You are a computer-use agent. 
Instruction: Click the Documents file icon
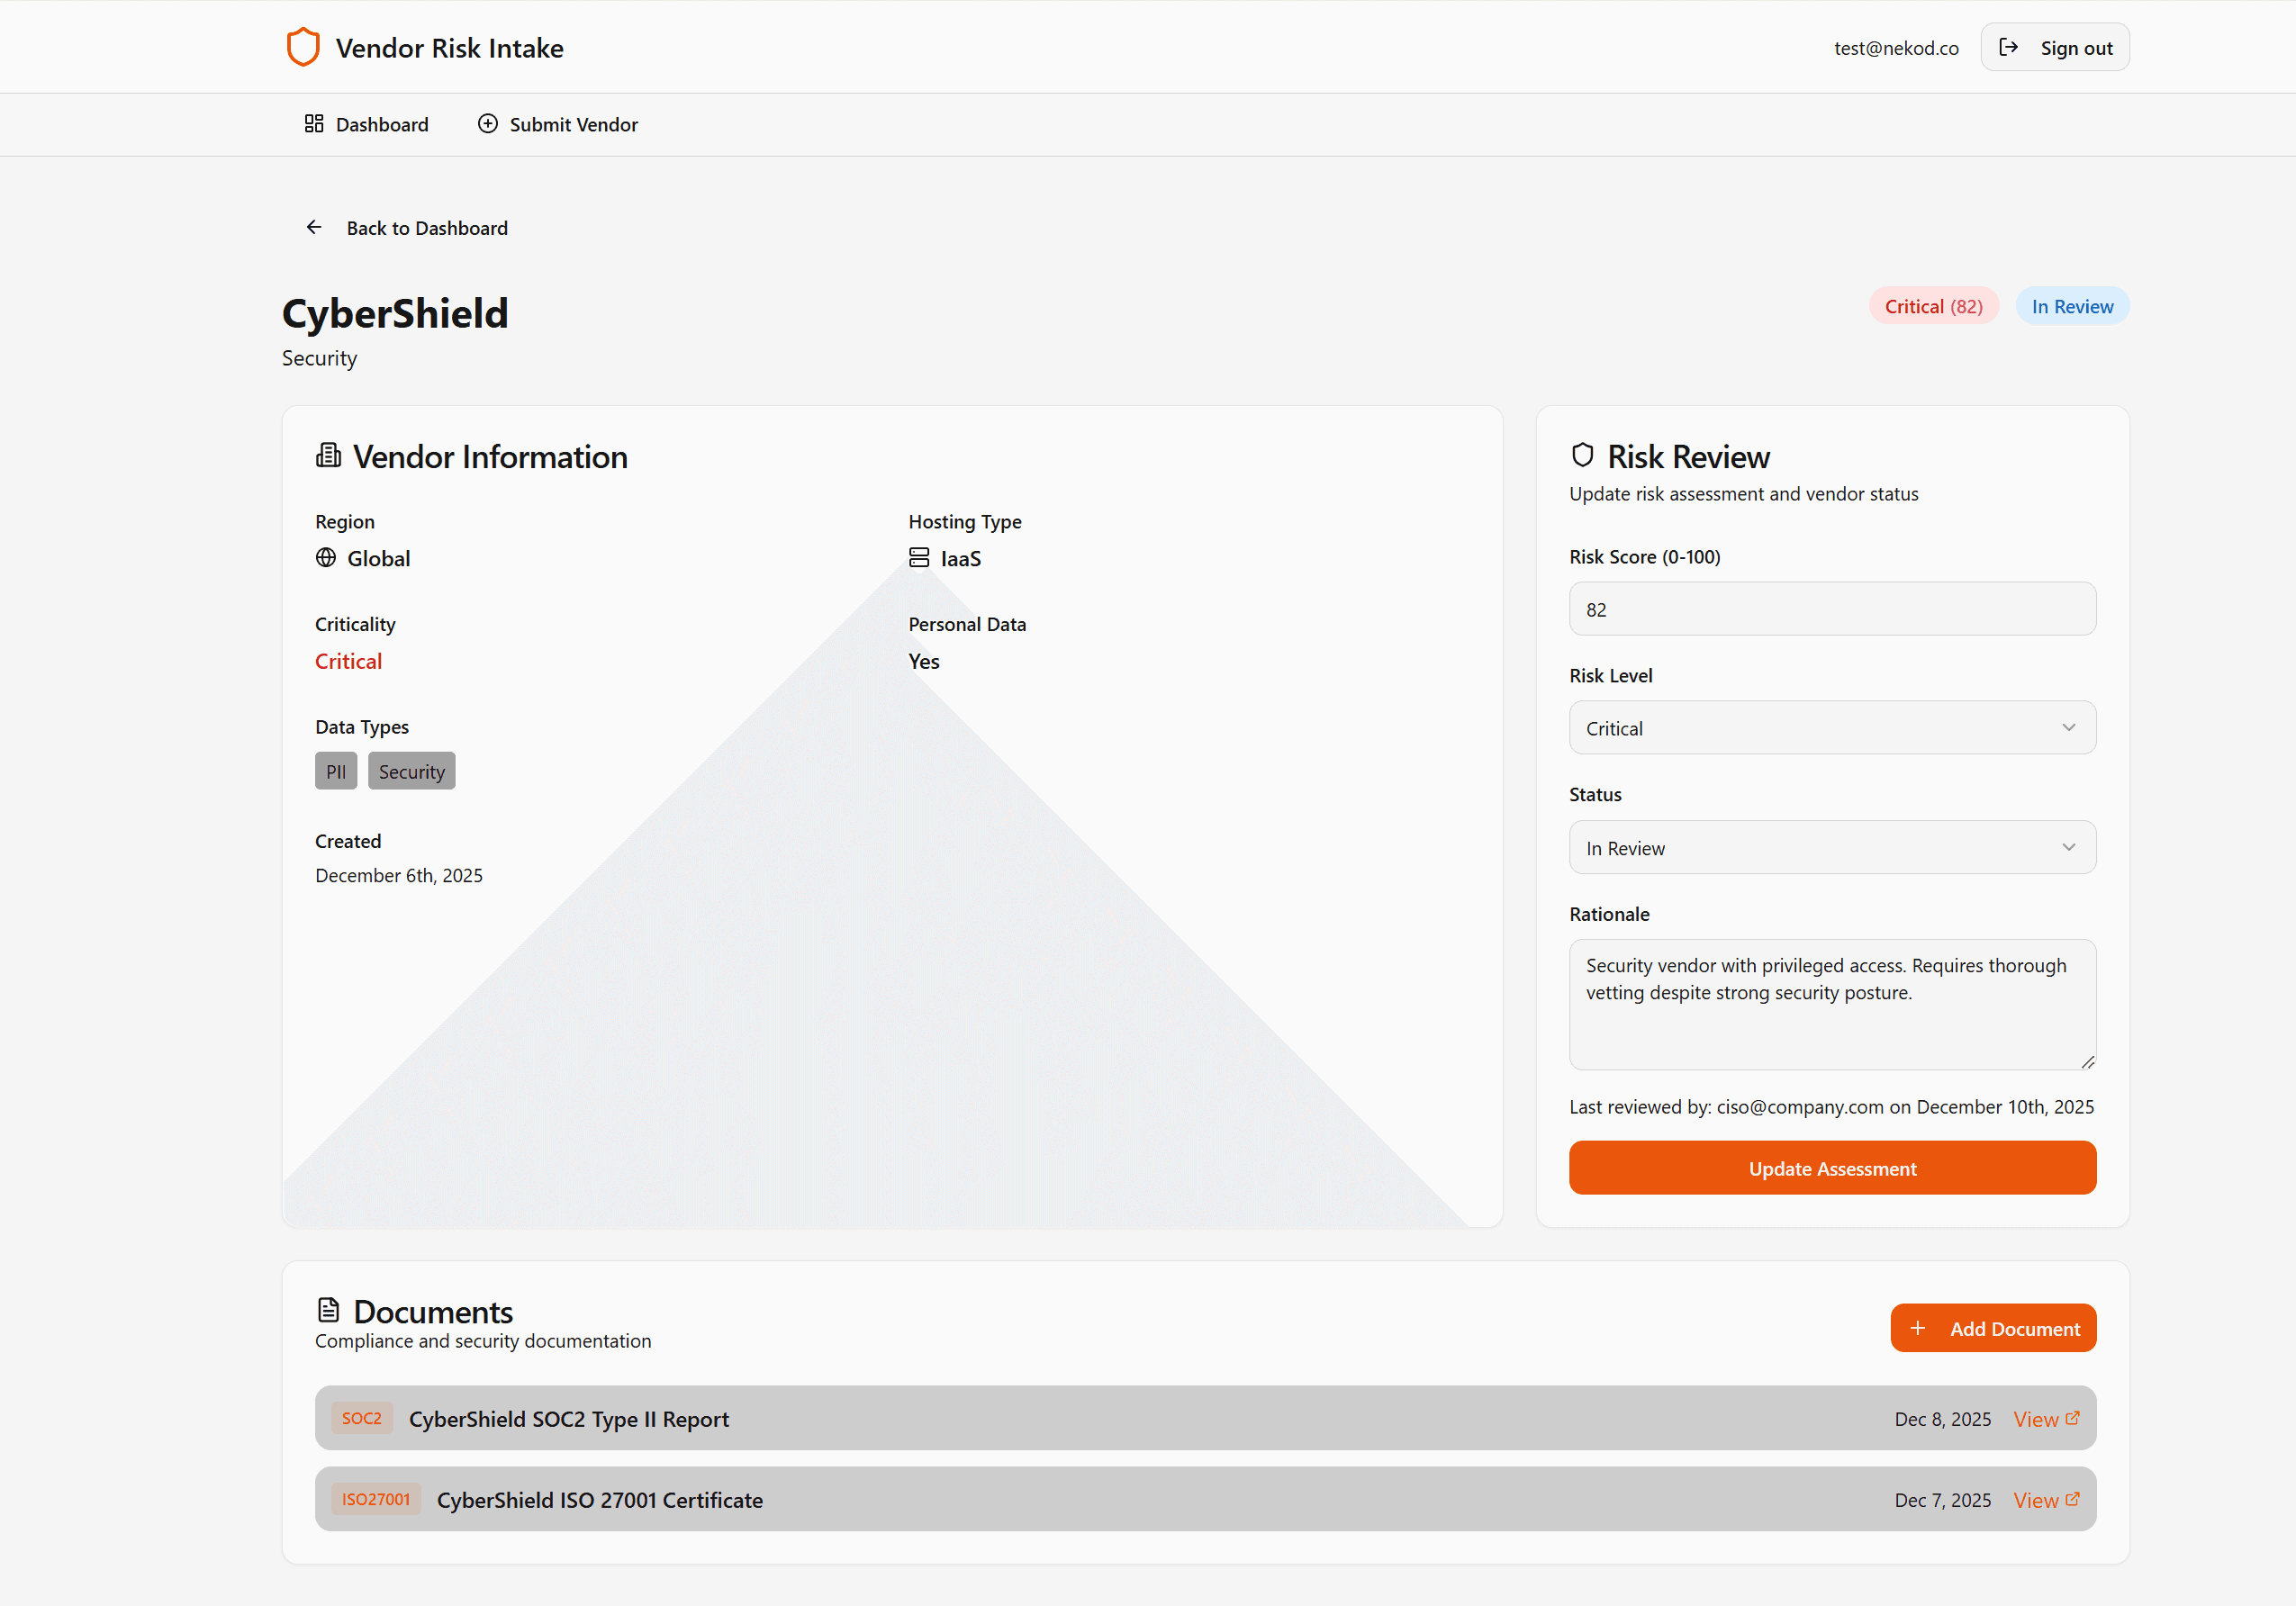328,1310
